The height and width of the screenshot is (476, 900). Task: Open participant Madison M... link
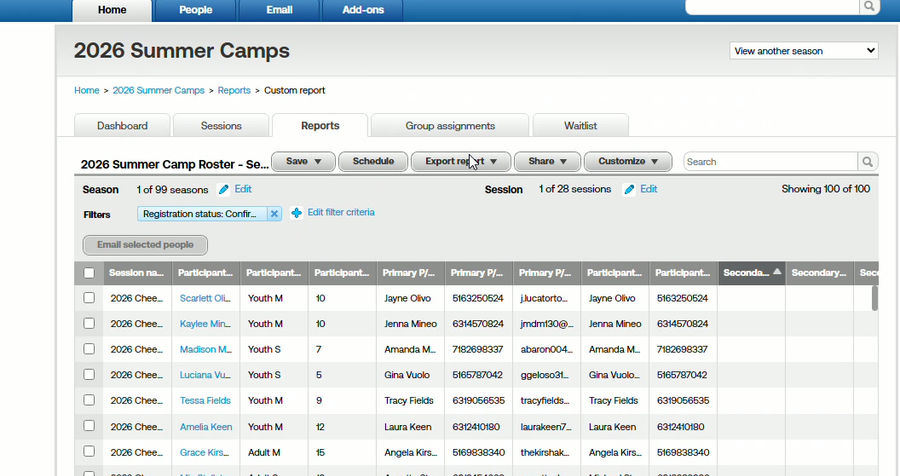coord(205,349)
